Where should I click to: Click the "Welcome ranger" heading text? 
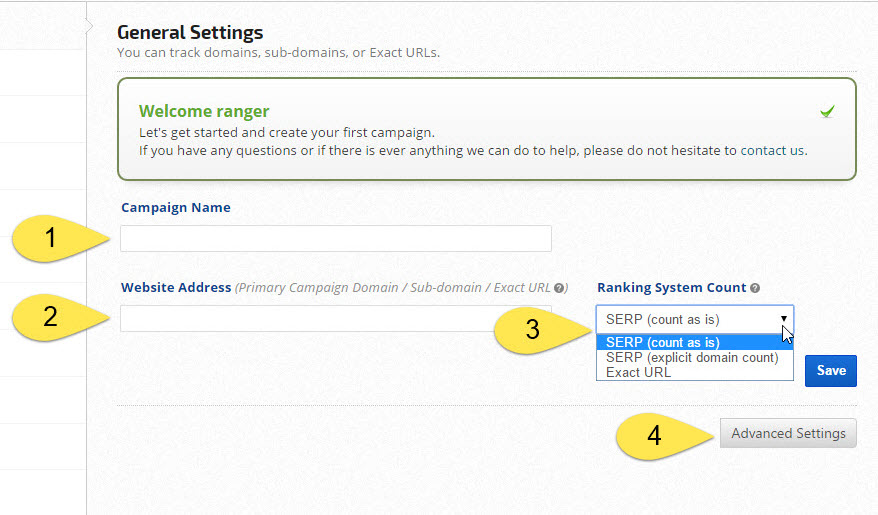[x=204, y=111]
